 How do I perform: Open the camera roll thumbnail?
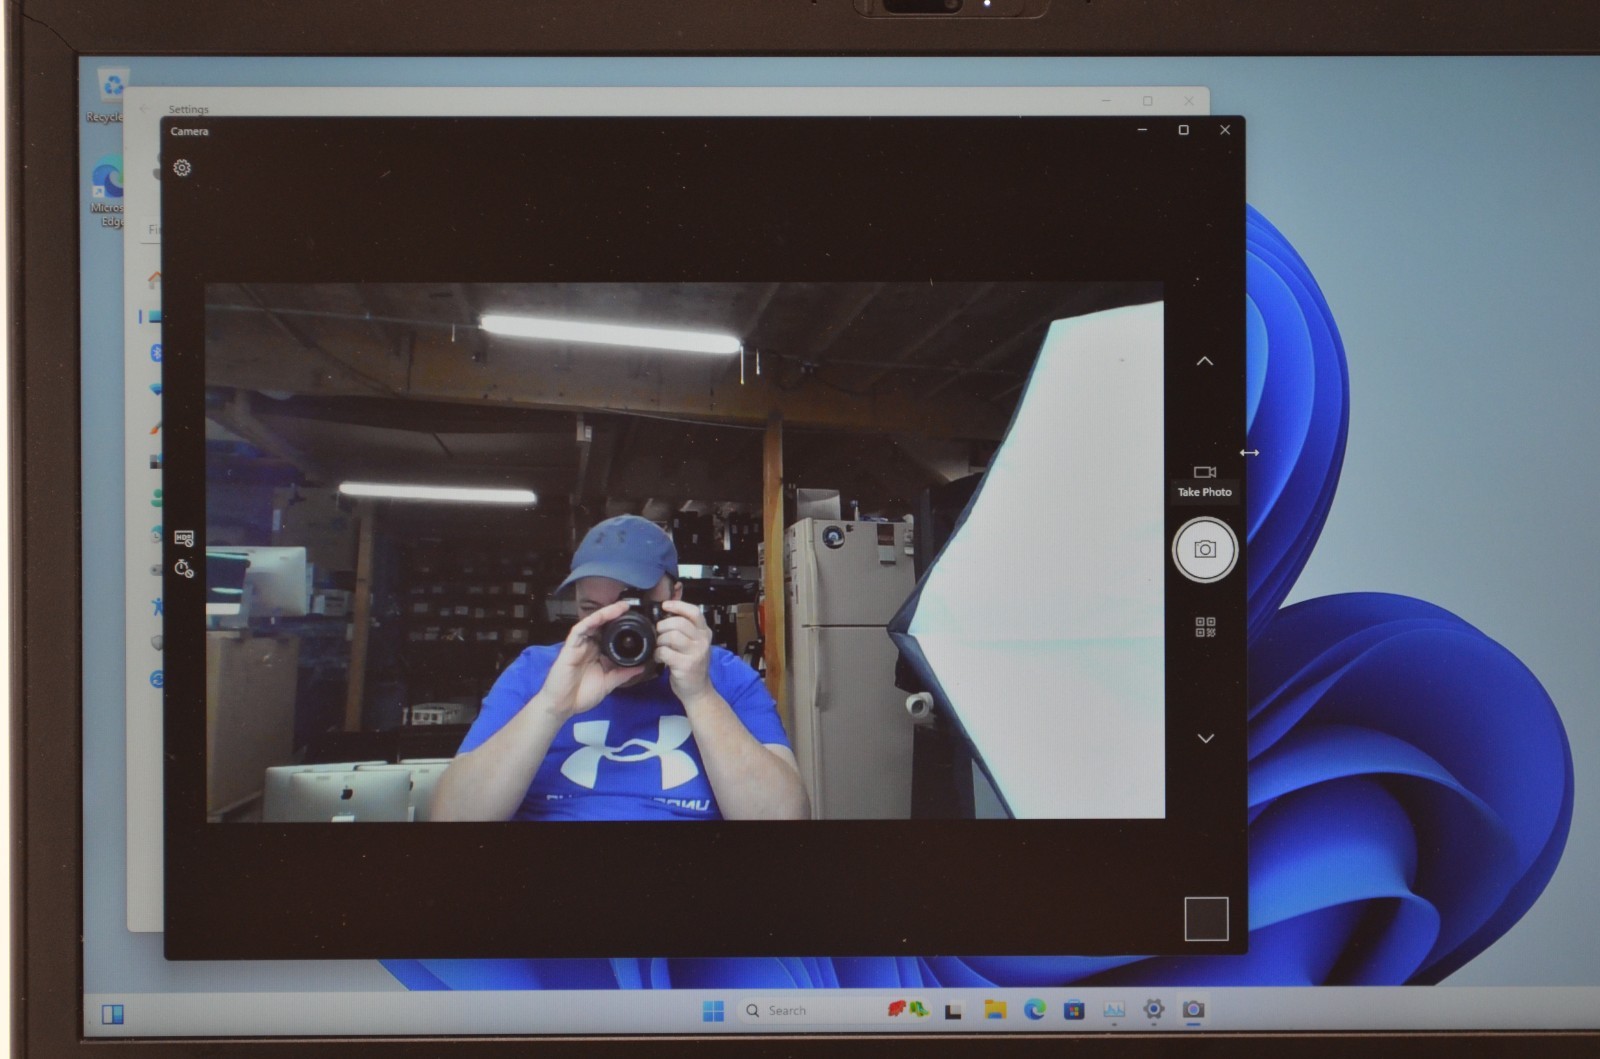point(1206,919)
